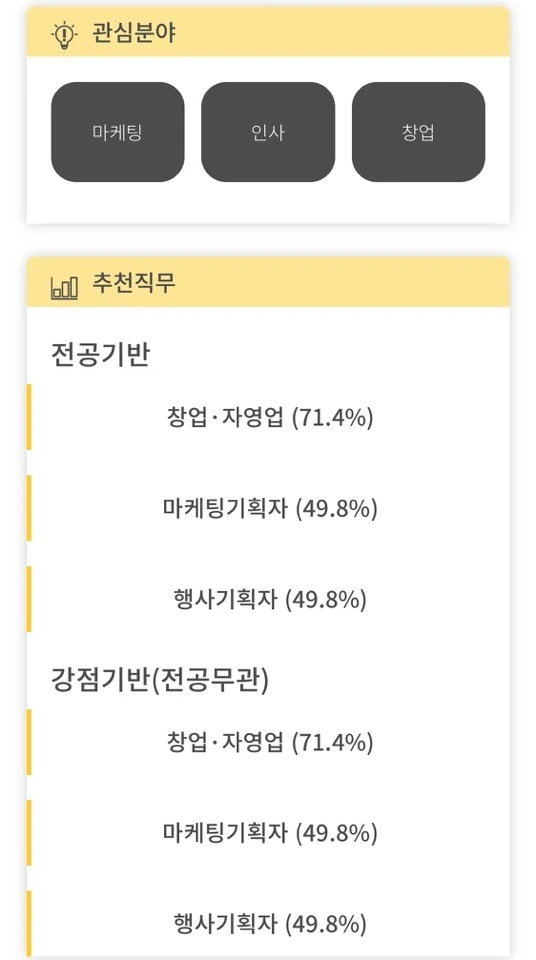Image resolution: width=536 pixels, height=960 pixels.
Task: Click yellow marker bar beside 전공기반 마케팅기획자
Action: pos(29,509)
